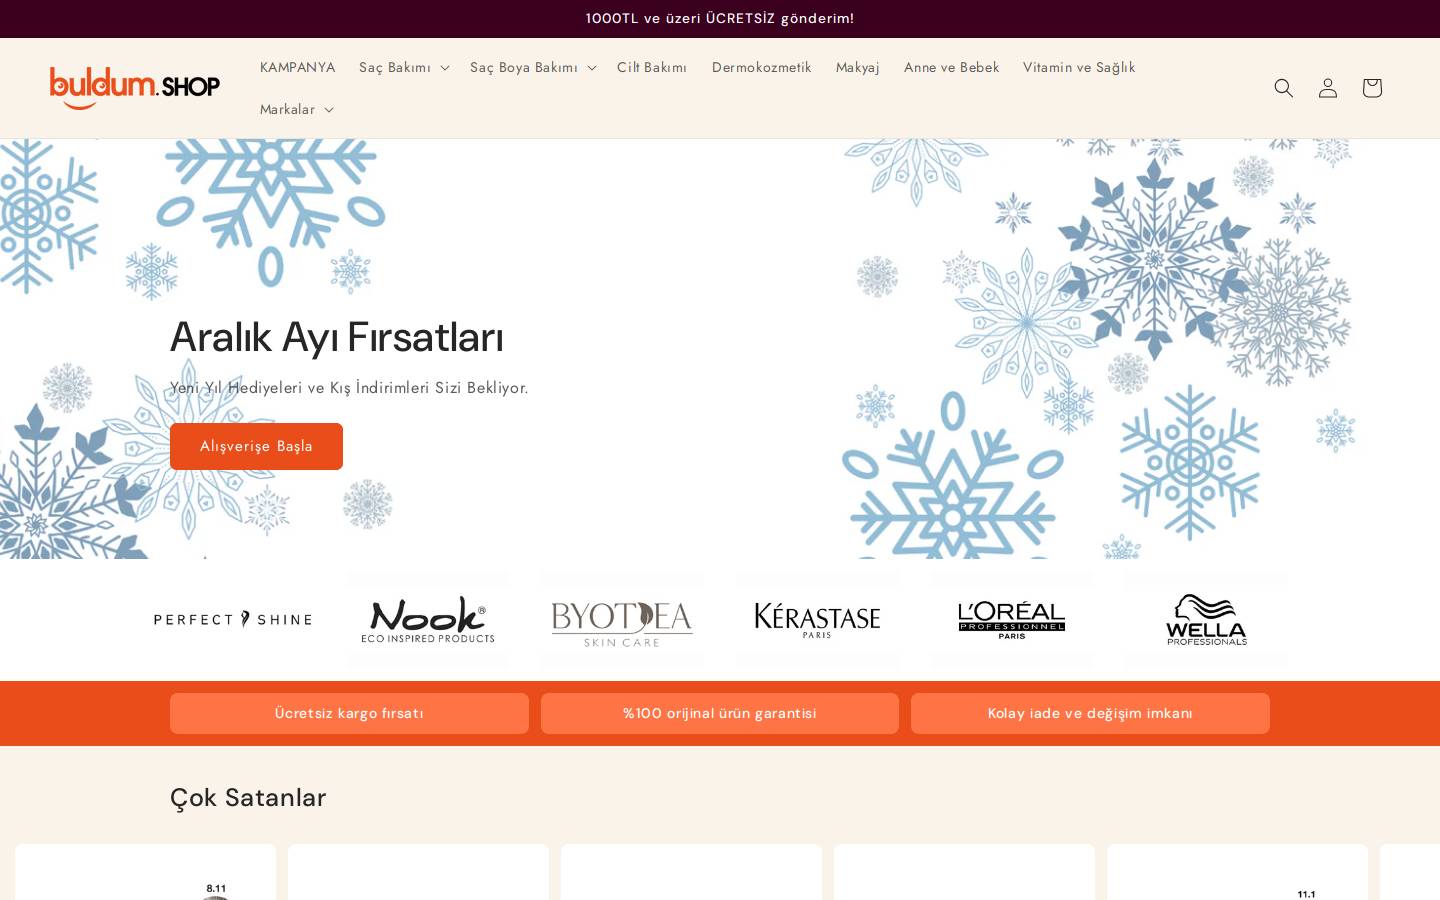Open the search magnifier icon
The width and height of the screenshot is (1440, 900).
(x=1284, y=88)
